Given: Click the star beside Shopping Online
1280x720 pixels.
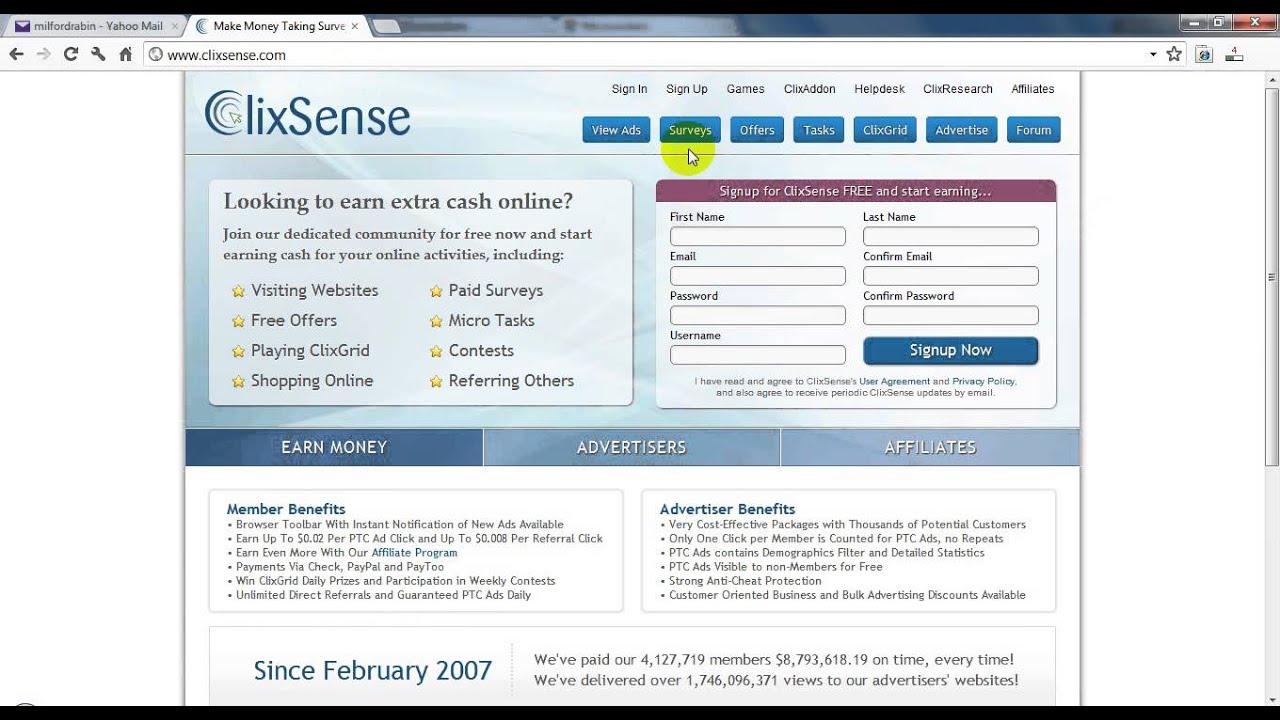Looking at the screenshot, I should pyautogui.click(x=238, y=382).
